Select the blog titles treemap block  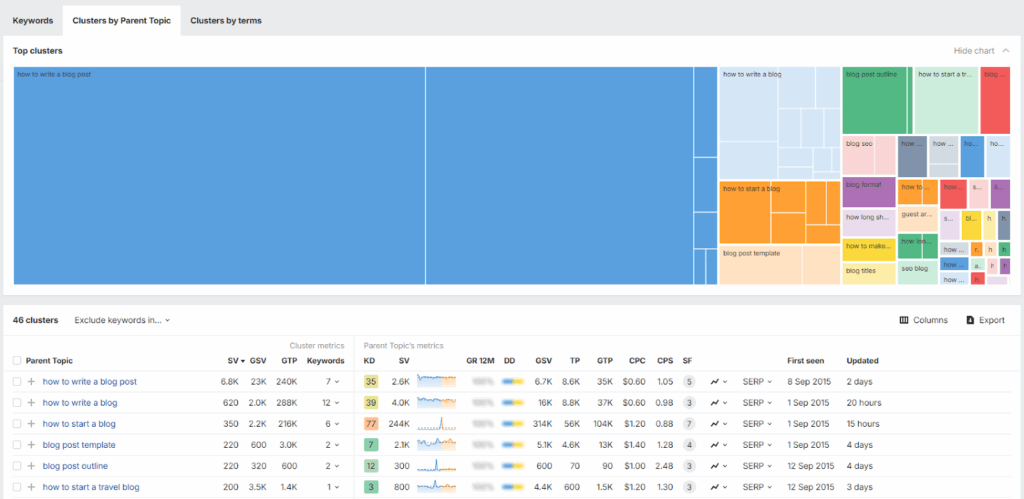point(869,274)
